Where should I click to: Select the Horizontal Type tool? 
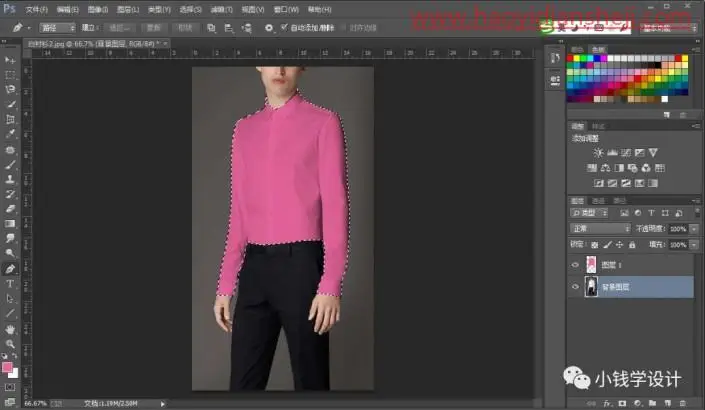[x=10, y=284]
